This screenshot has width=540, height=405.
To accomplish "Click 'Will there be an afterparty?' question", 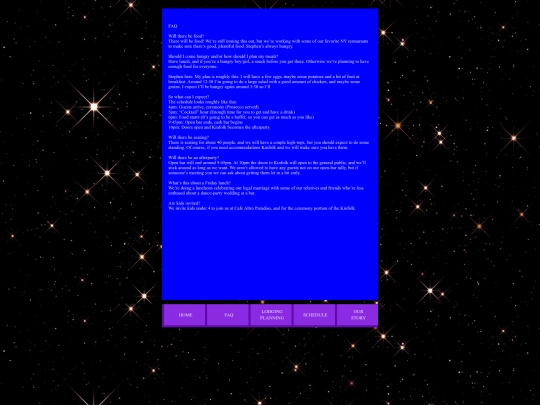I will click(x=194, y=157).
